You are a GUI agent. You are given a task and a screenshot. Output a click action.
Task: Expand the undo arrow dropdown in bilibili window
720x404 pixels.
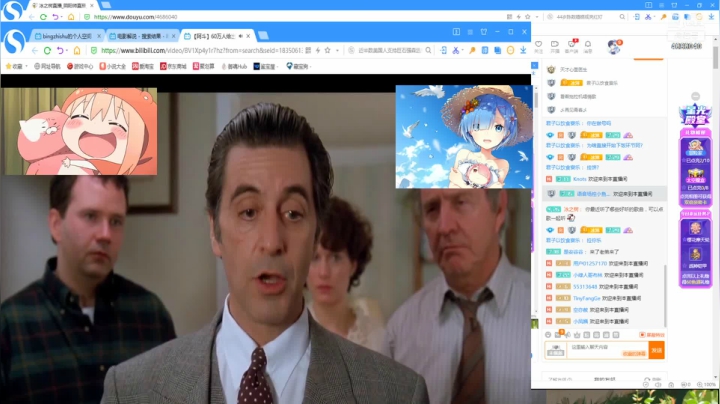tap(66, 50)
